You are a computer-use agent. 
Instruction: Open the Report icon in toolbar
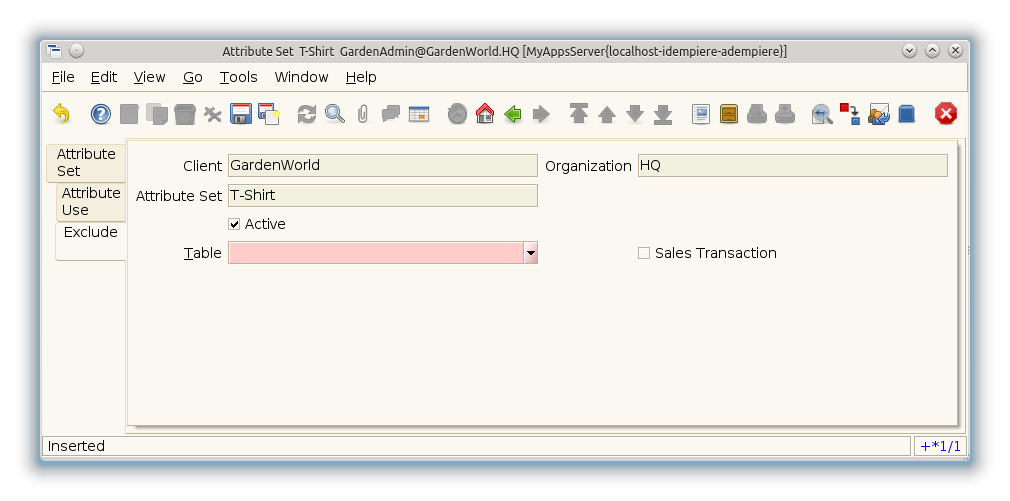pos(701,114)
